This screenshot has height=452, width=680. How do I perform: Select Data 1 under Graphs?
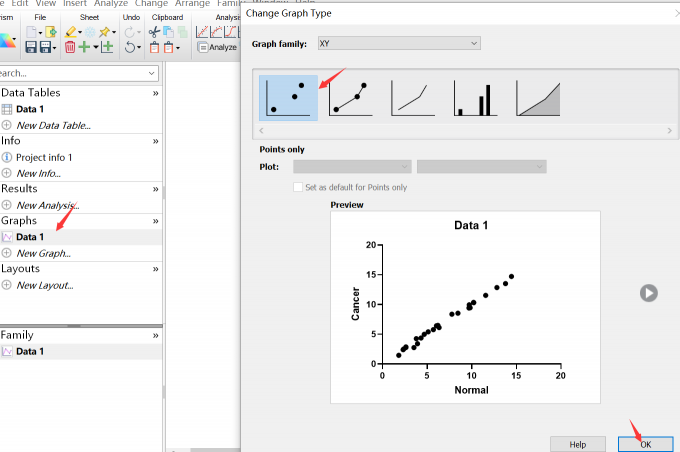click(x=30, y=237)
